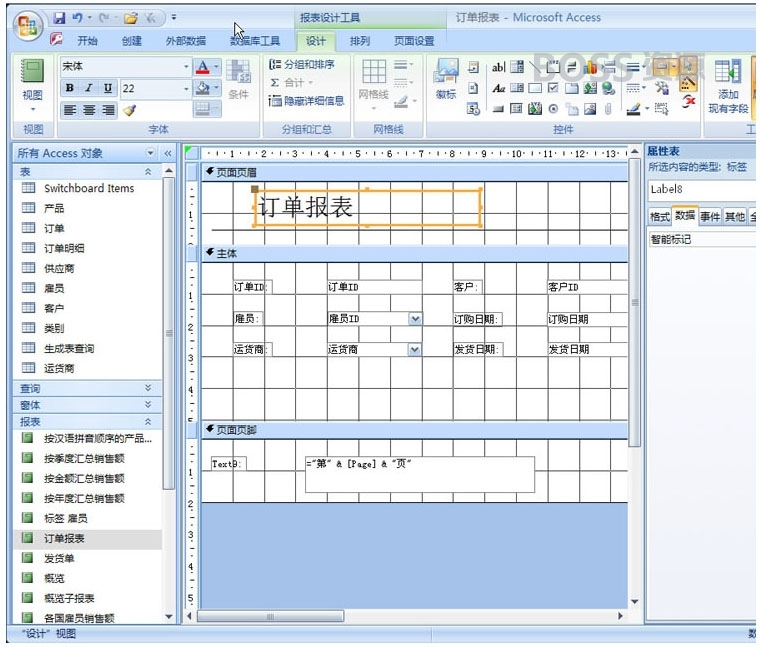Click the 主体 (Detail) section bar
The width and height of the screenshot is (760, 647).
click(414, 253)
